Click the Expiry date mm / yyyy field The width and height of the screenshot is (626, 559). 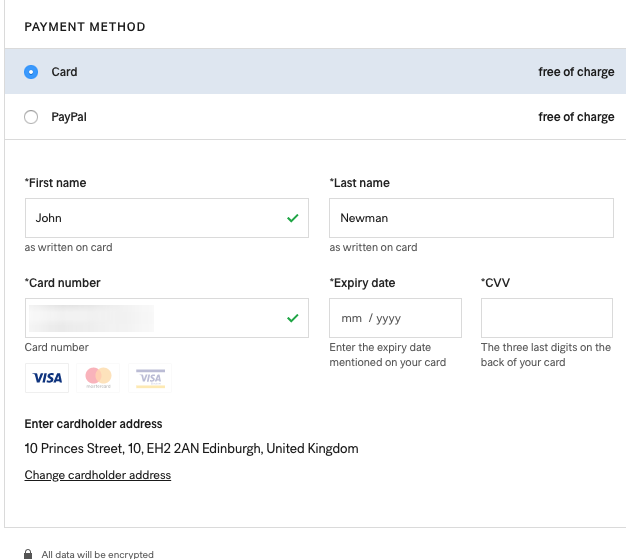click(x=395, y=318)
